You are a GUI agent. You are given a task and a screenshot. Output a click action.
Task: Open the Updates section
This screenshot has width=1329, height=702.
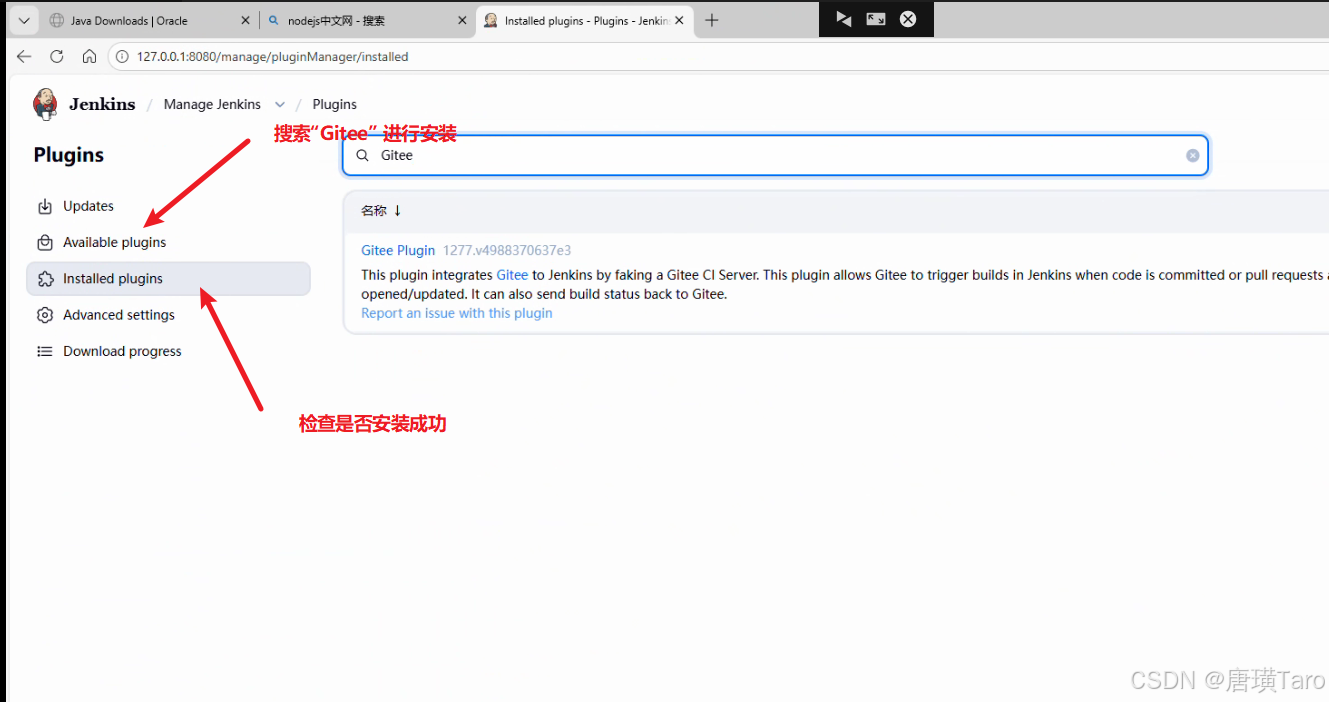168,206
